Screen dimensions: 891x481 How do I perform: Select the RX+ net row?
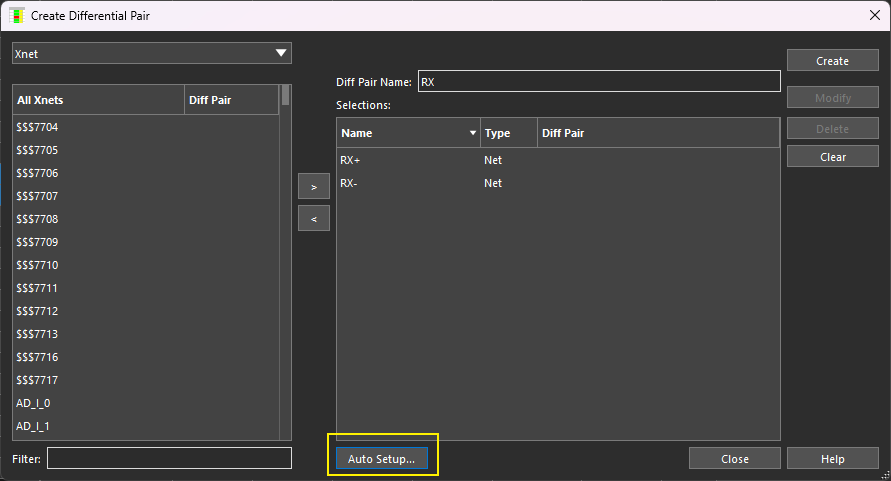350,160
